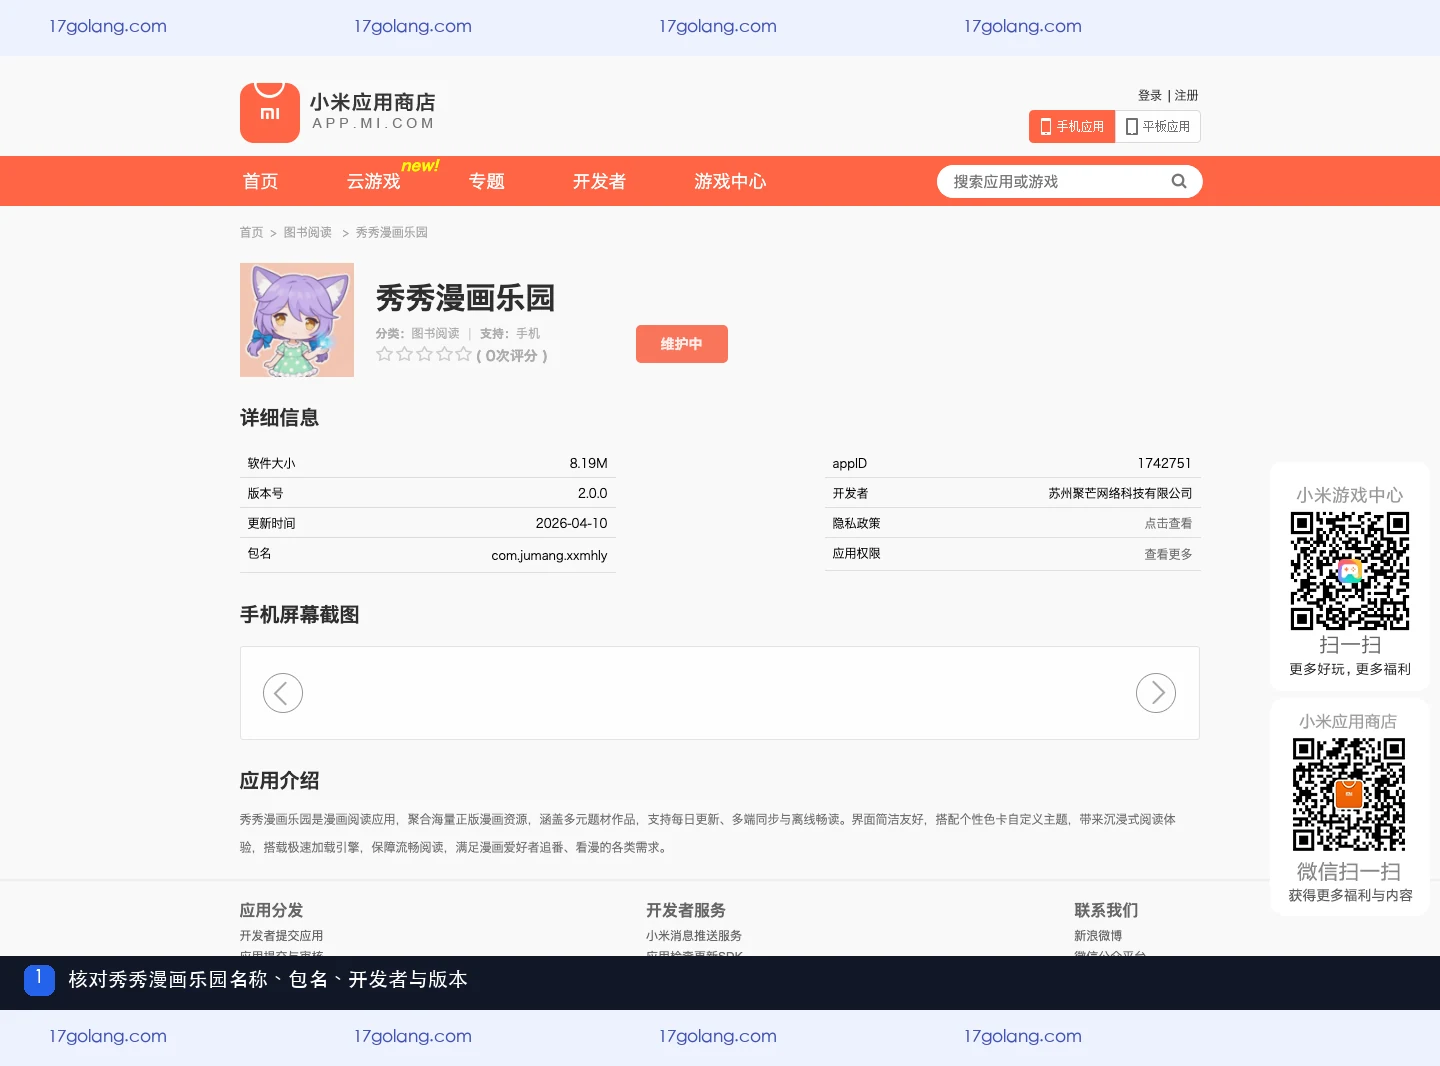Click the 秀秀漫画乐园 app title
Image resolution: width=1440 pixels, height=1066 pixels.
coord(465,298)
